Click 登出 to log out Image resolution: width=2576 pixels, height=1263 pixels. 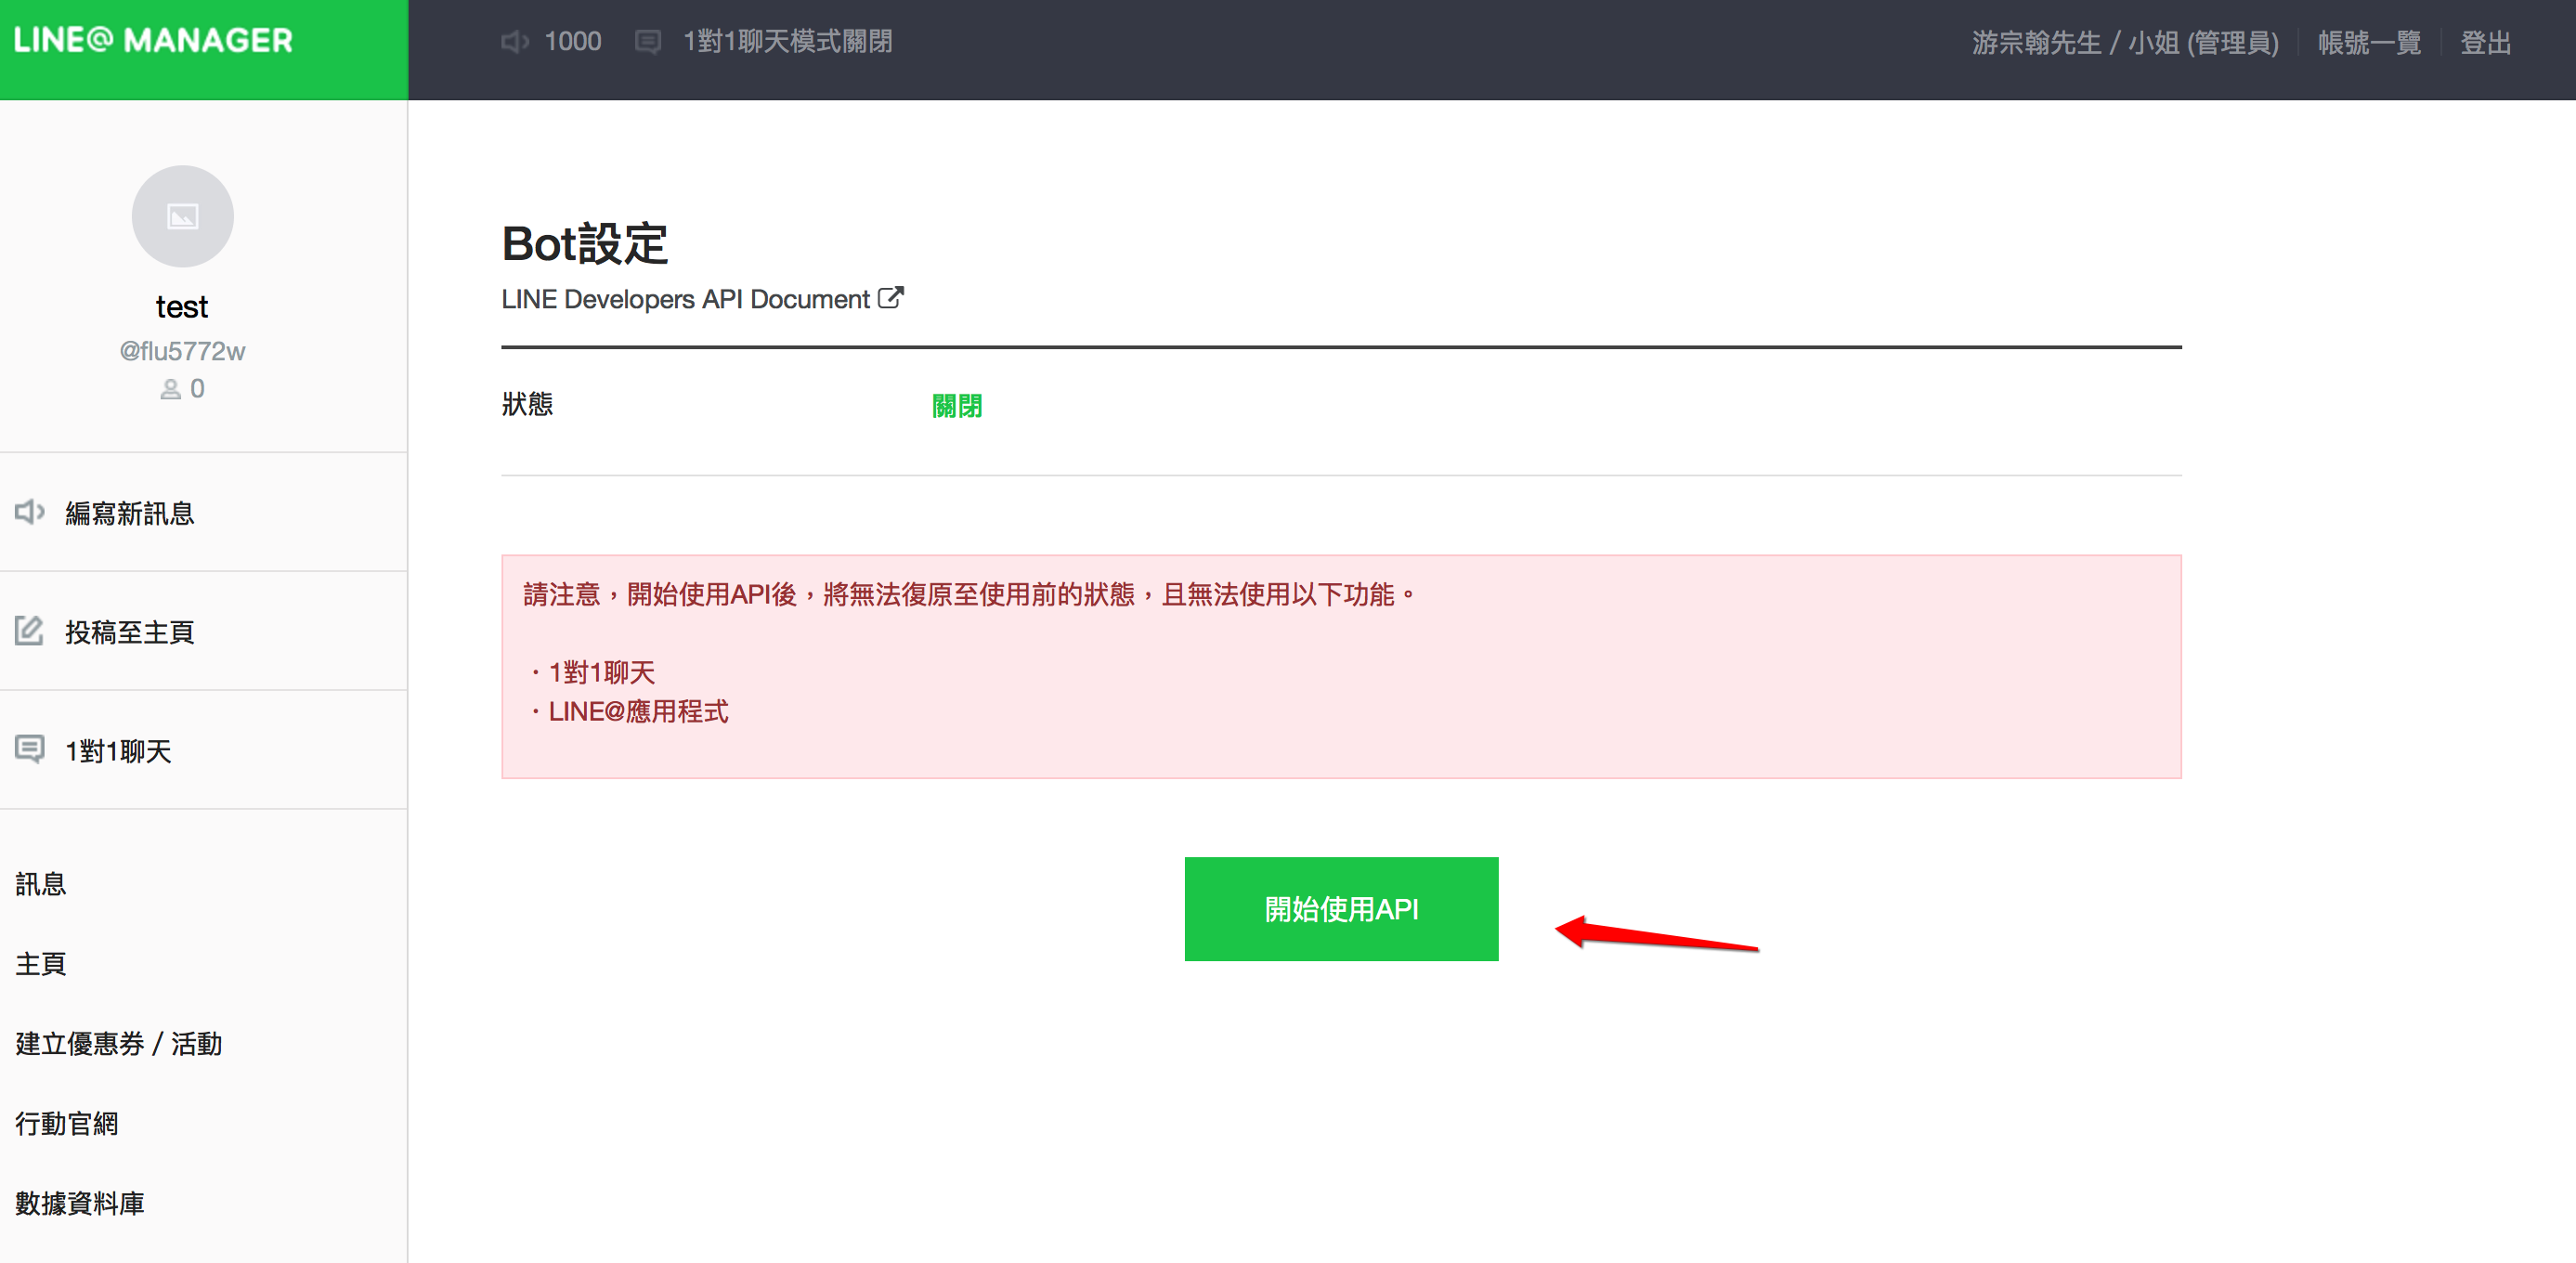click(x=2485, y=43)
